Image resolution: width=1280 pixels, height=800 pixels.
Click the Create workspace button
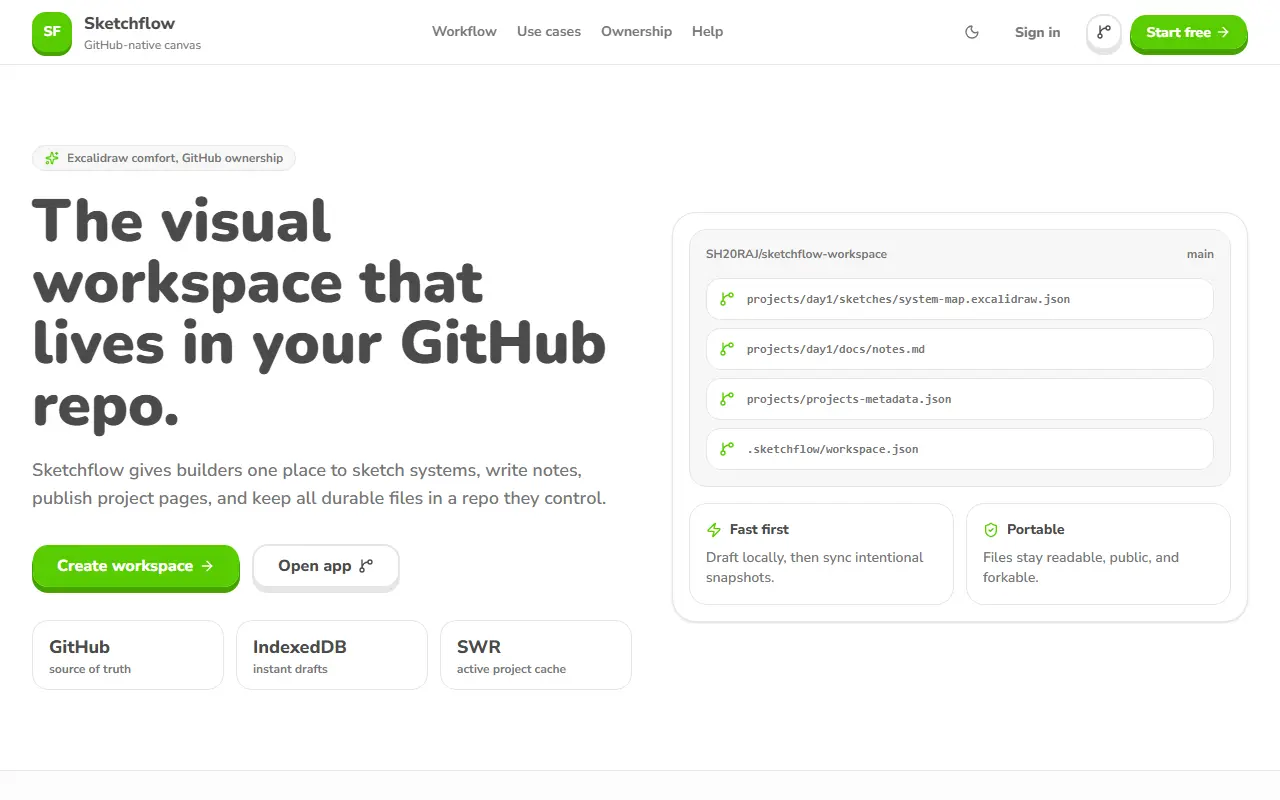(136, 567)
